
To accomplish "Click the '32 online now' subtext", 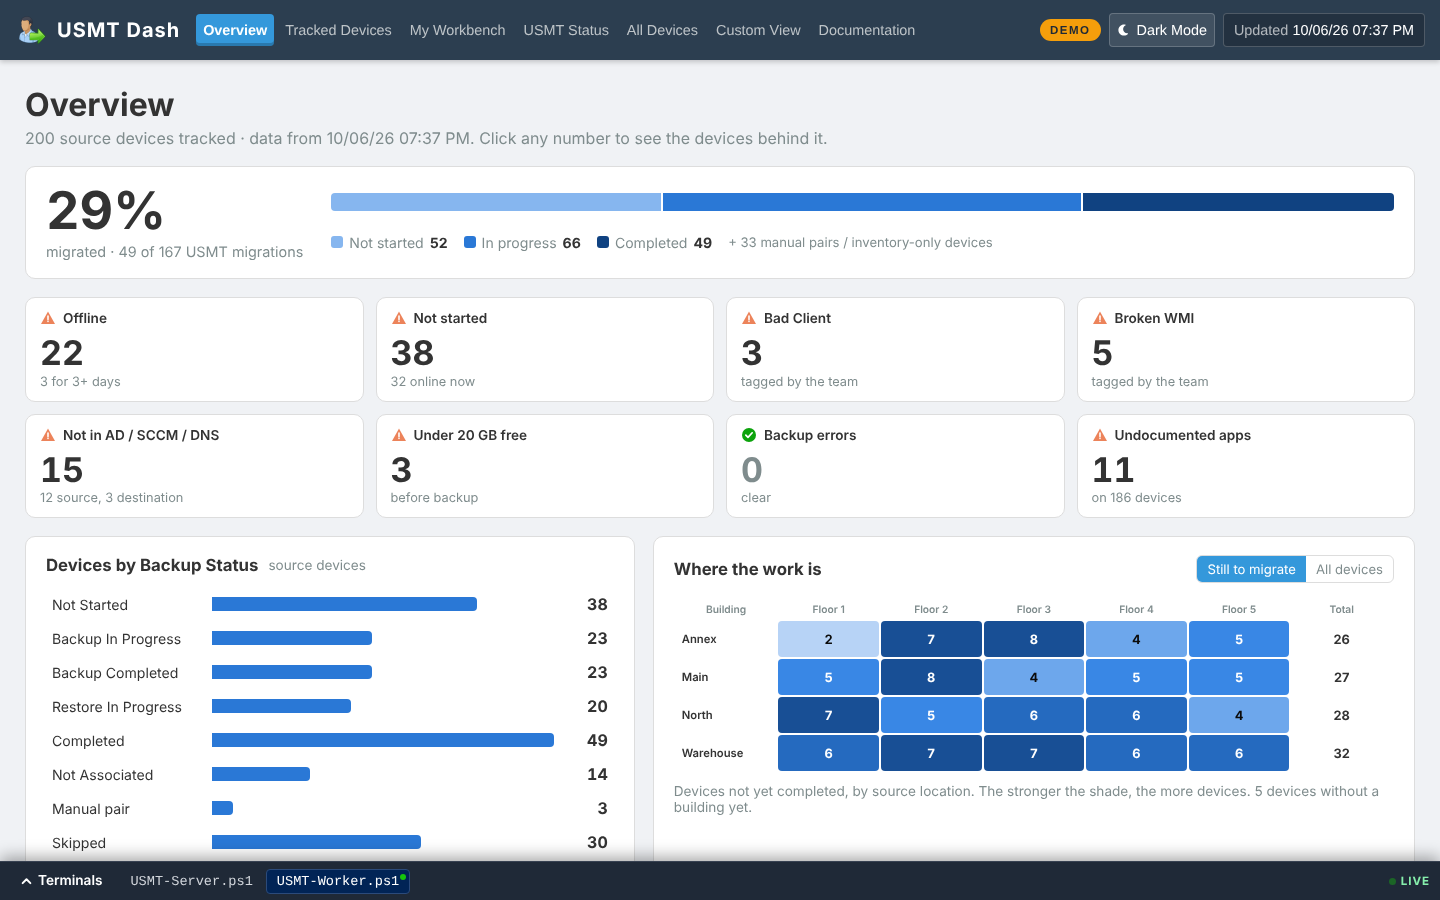I will (x=433, y=381).
